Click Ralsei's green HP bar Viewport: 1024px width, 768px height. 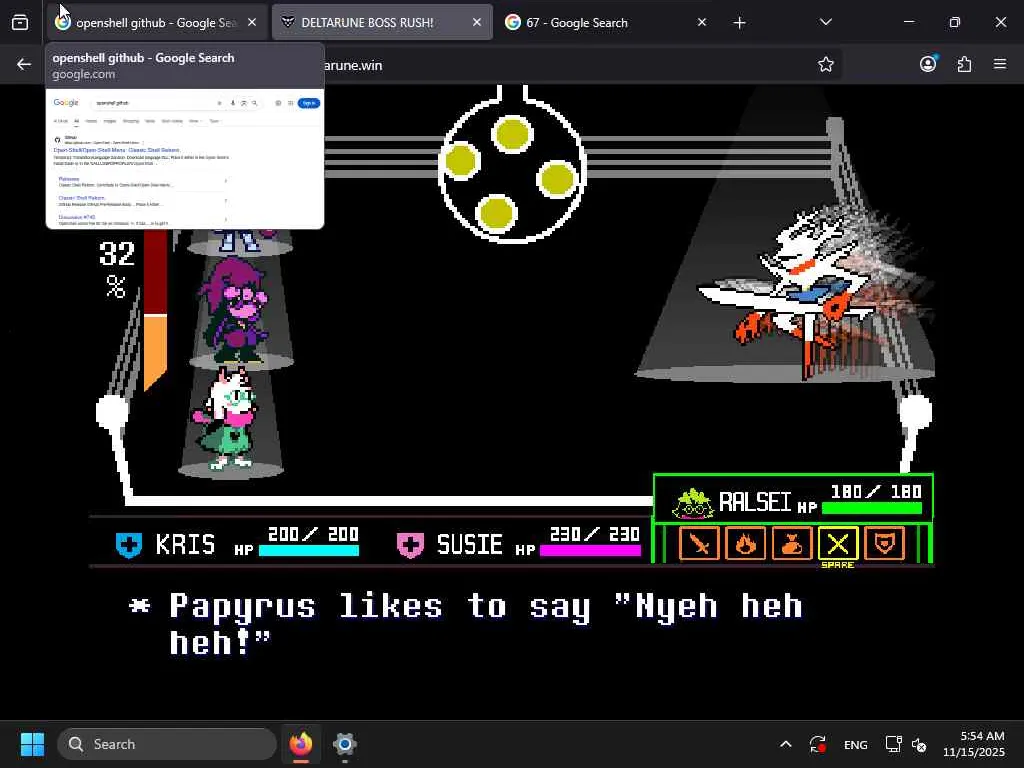[872, 508]
